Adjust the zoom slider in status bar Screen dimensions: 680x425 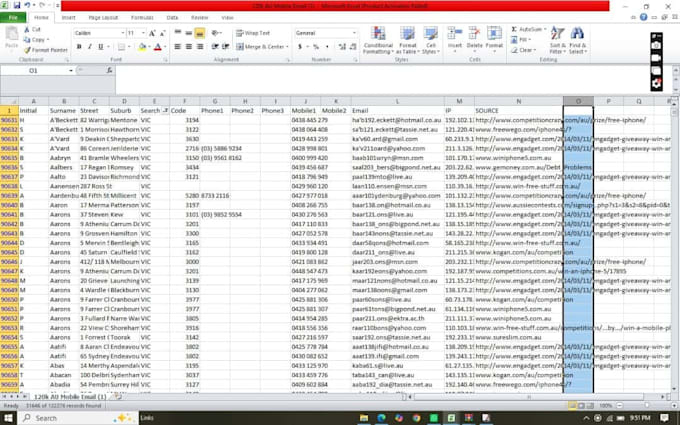tap(646, 405)
